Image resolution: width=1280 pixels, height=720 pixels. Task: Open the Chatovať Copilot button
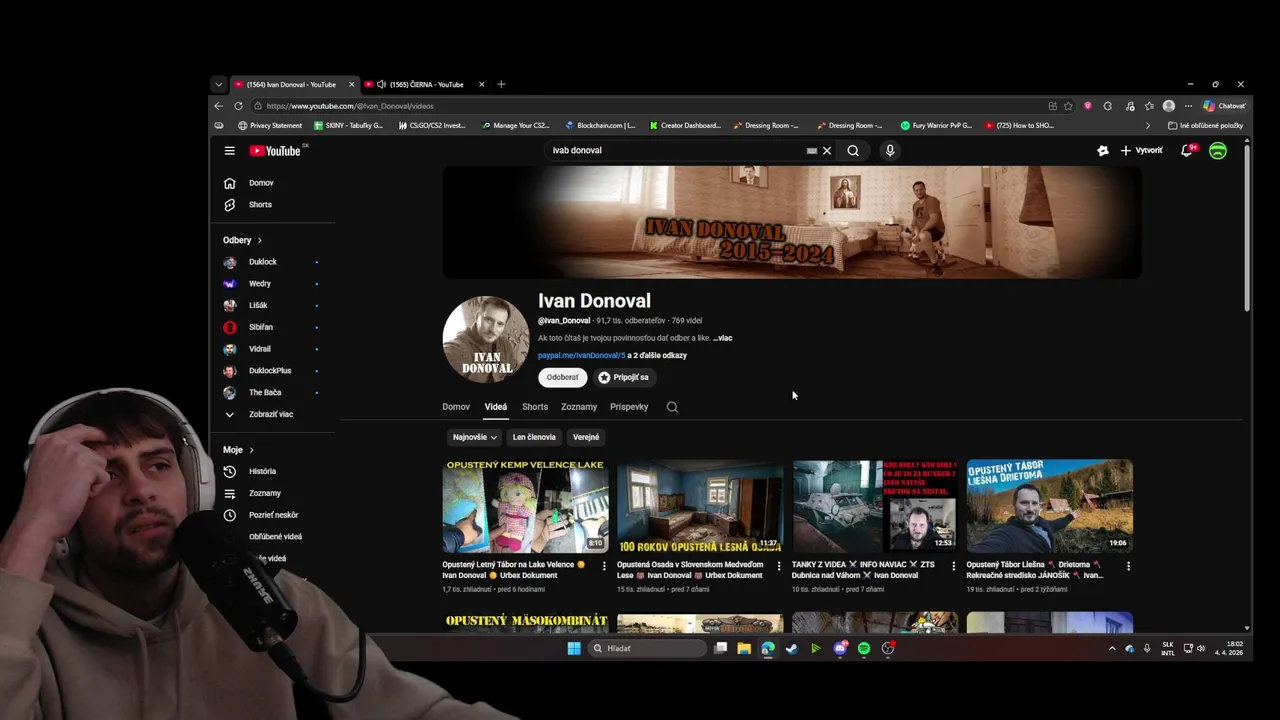click(x=1225, y=106)
